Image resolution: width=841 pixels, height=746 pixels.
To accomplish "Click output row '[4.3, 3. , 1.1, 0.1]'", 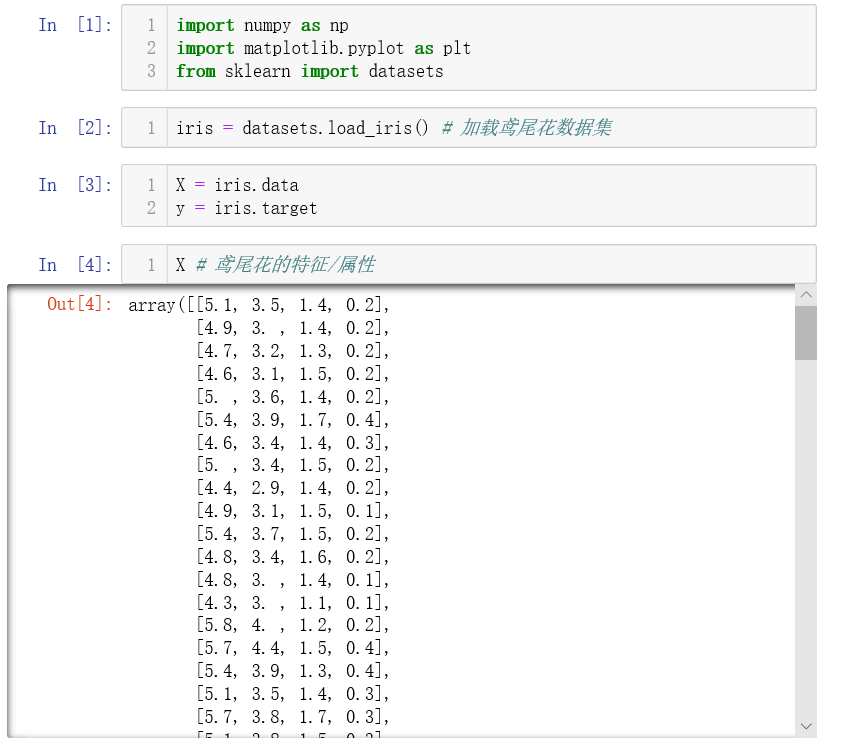I will tap(292, 603).
